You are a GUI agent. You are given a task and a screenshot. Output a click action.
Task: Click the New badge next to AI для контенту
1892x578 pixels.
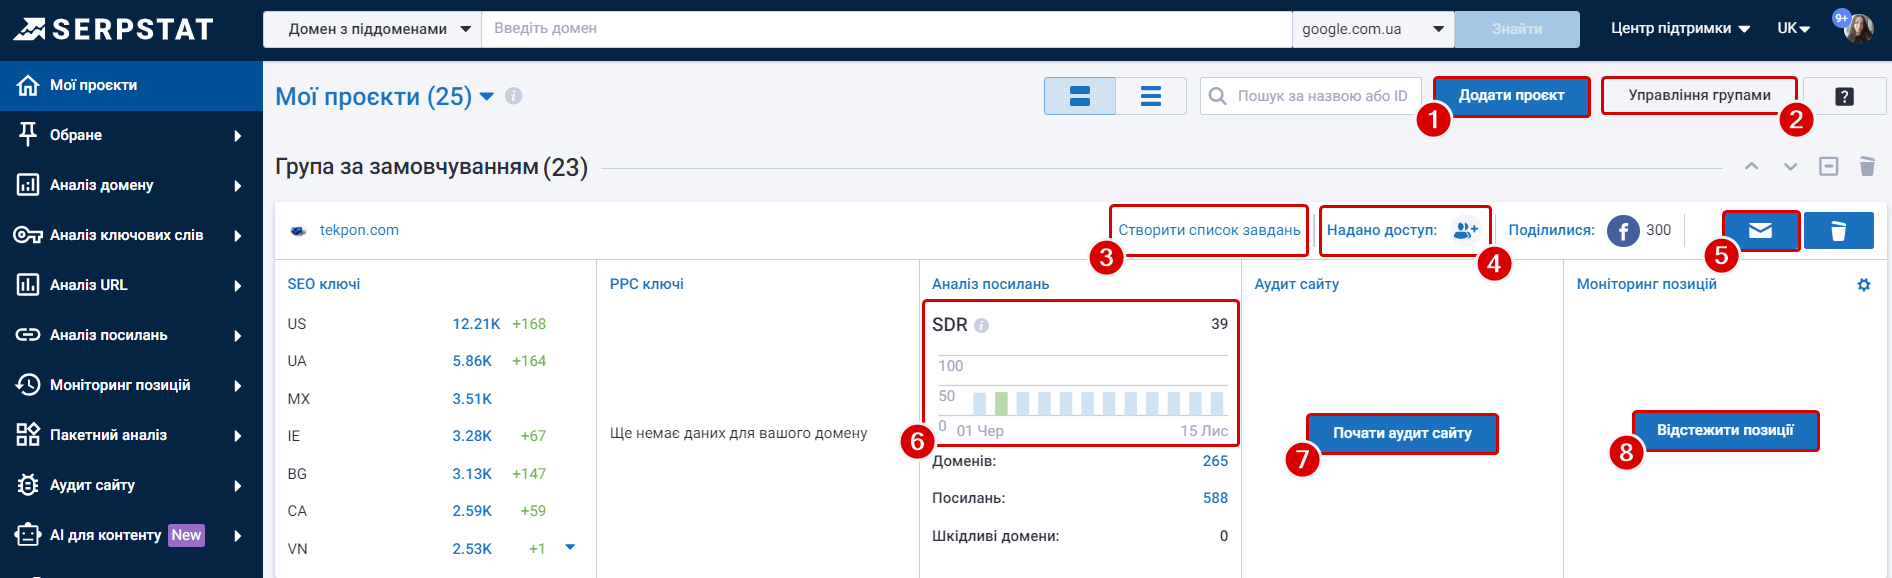coord(186,535)
